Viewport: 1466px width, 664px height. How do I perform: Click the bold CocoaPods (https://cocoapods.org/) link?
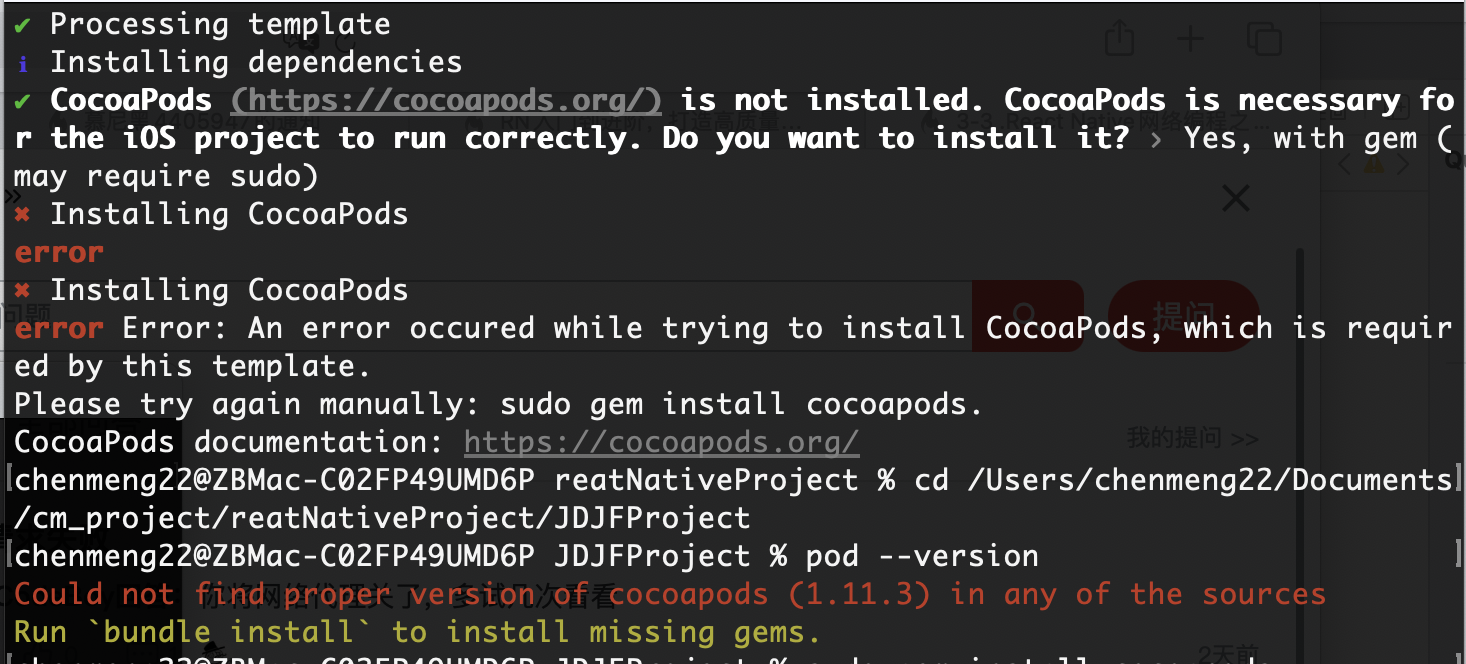coord(446,100)
